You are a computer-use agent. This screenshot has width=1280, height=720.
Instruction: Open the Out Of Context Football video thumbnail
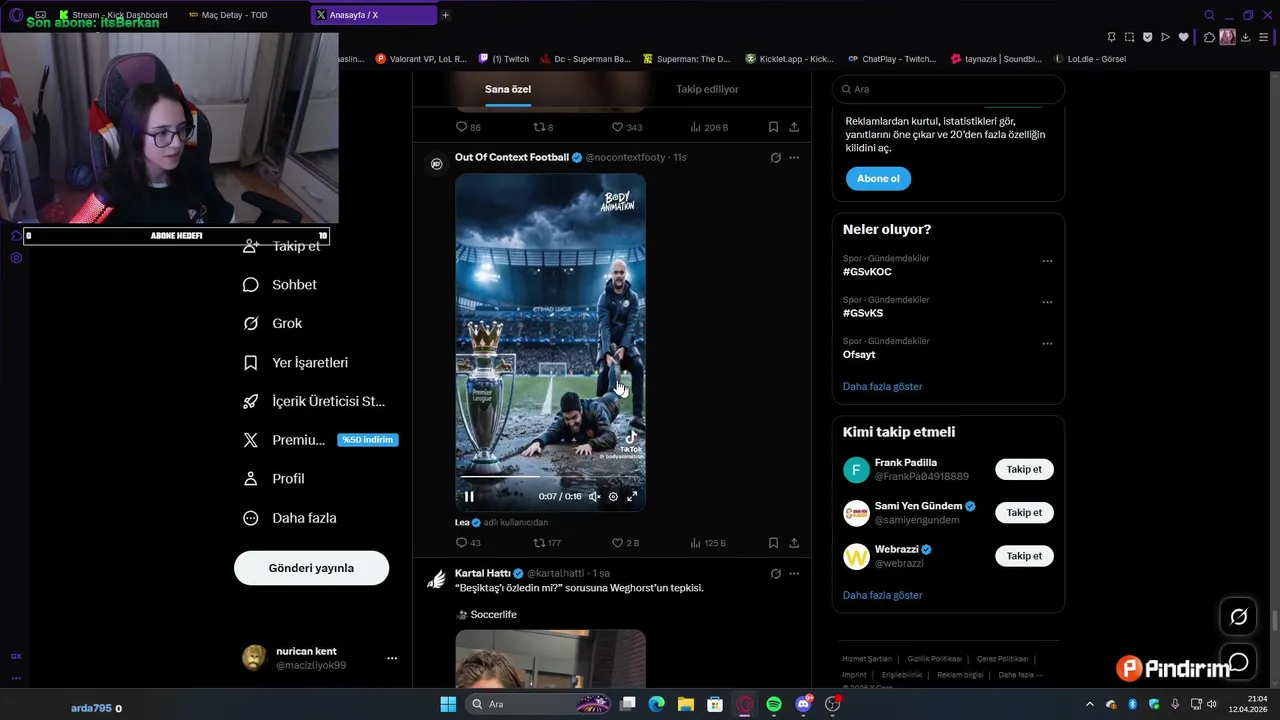point(550,342)
